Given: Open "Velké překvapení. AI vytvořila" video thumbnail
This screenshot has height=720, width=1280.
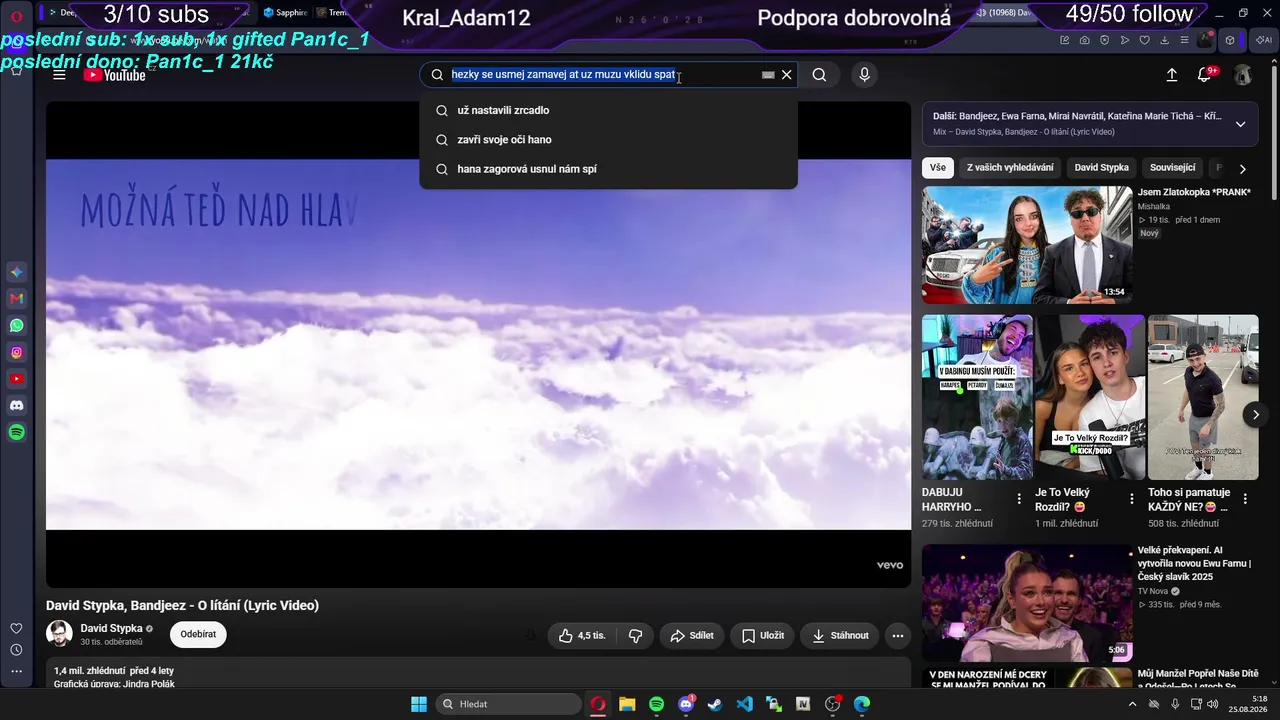Looking at the screenshot, I should (x=1027, y=603).
